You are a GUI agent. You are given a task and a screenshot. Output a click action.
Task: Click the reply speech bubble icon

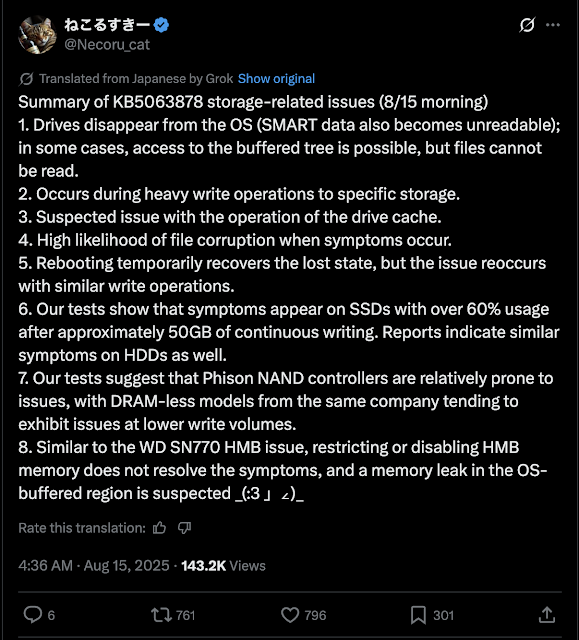[33, 615]
